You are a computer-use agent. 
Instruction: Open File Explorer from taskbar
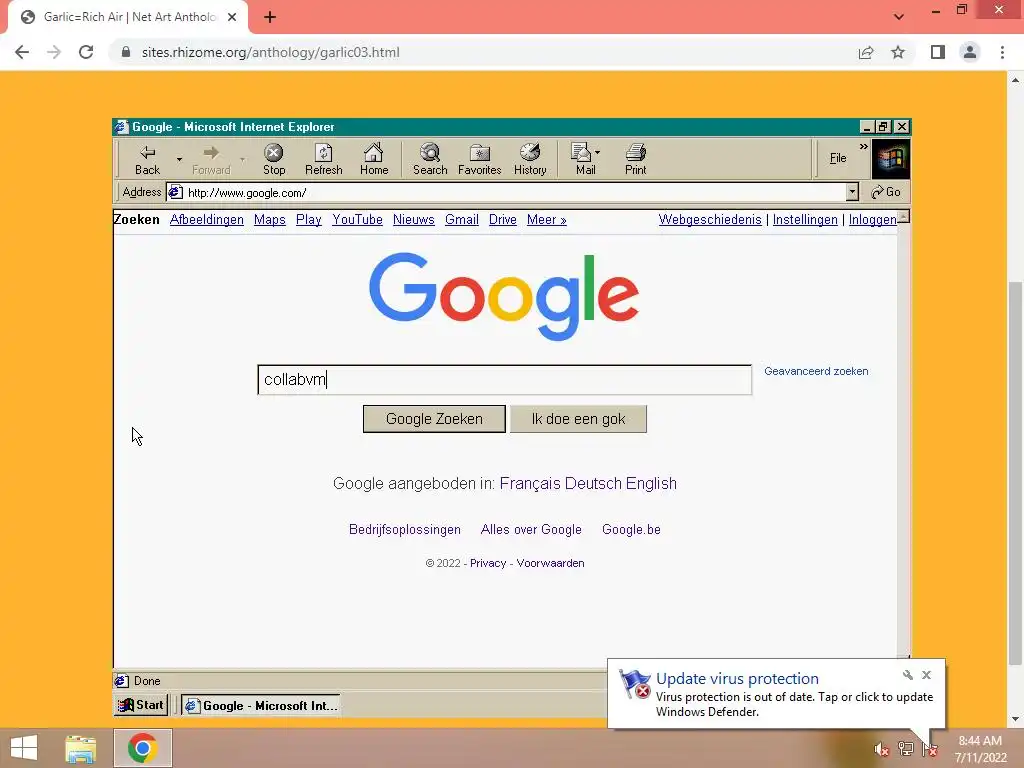80,748
